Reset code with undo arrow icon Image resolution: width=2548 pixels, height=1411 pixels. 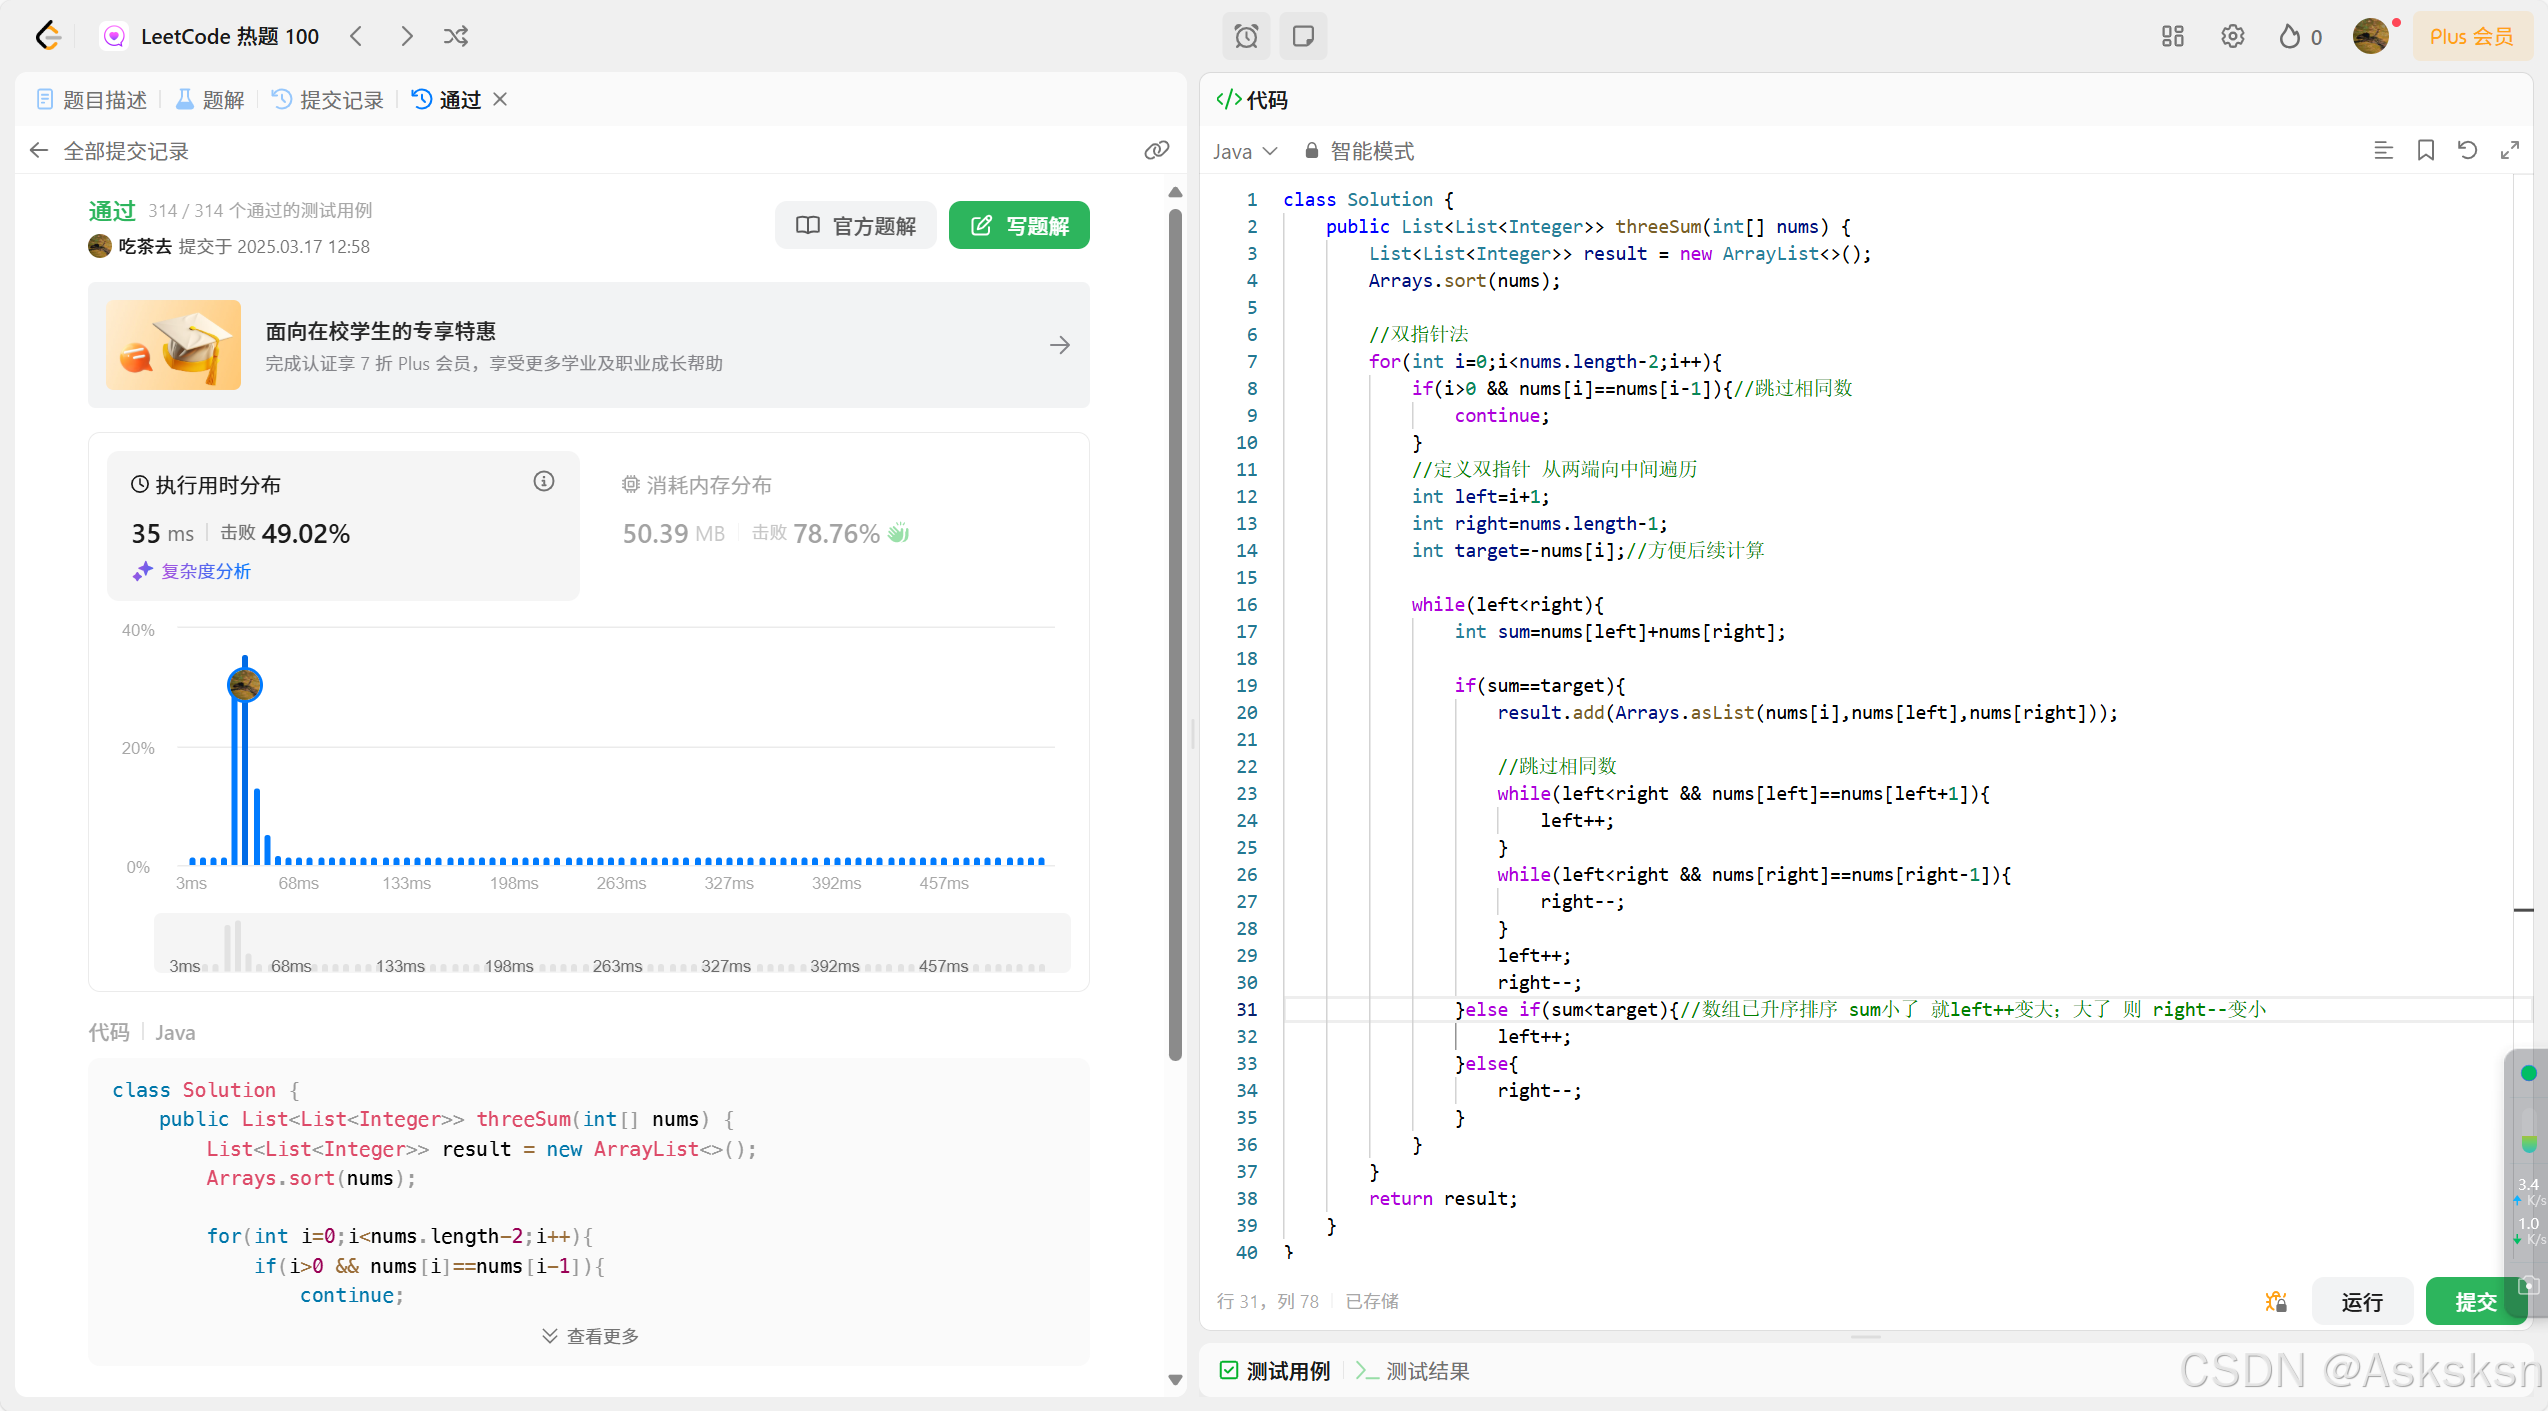click(2467, 151)
